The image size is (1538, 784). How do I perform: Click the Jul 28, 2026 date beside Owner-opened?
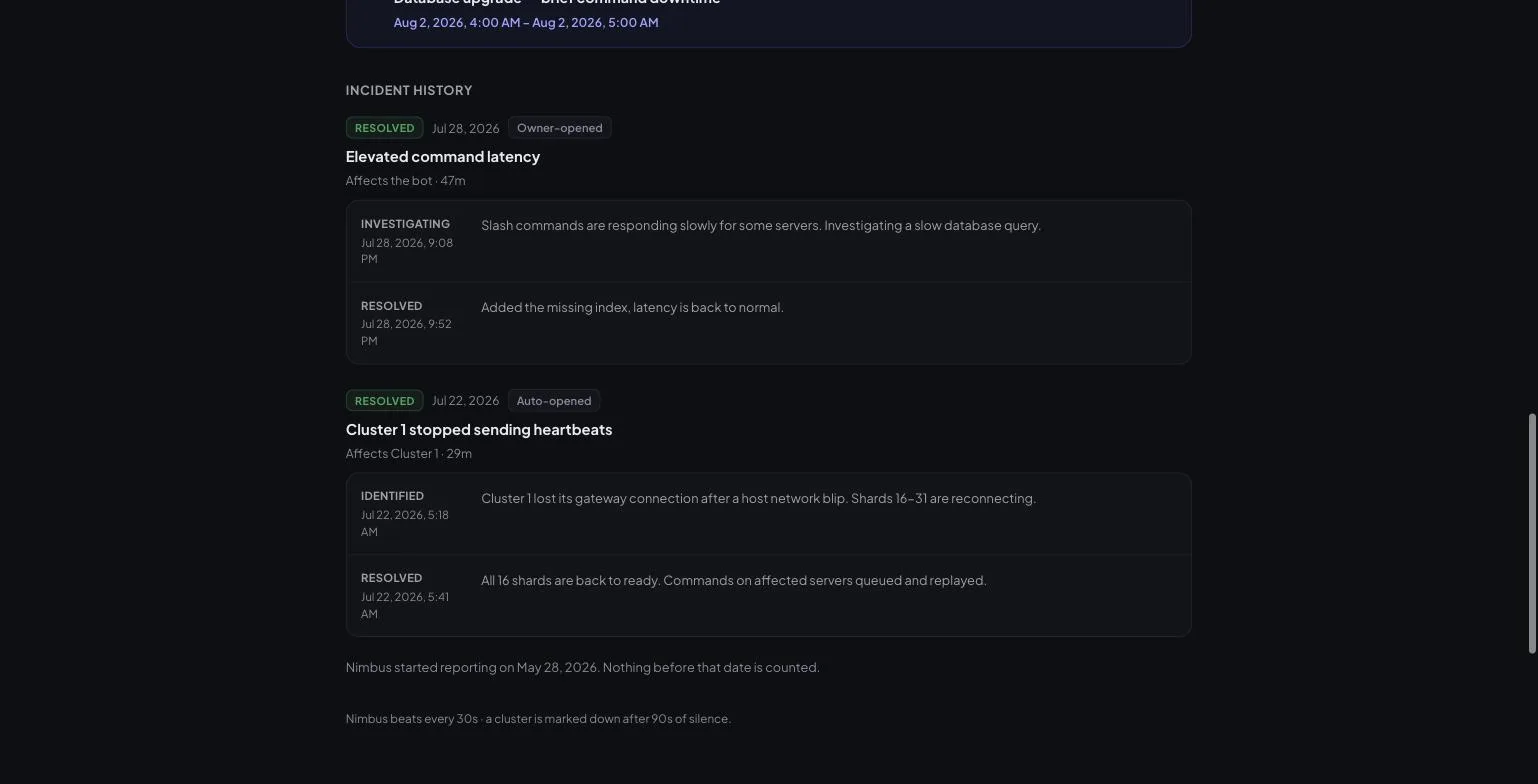pos(465,128)
